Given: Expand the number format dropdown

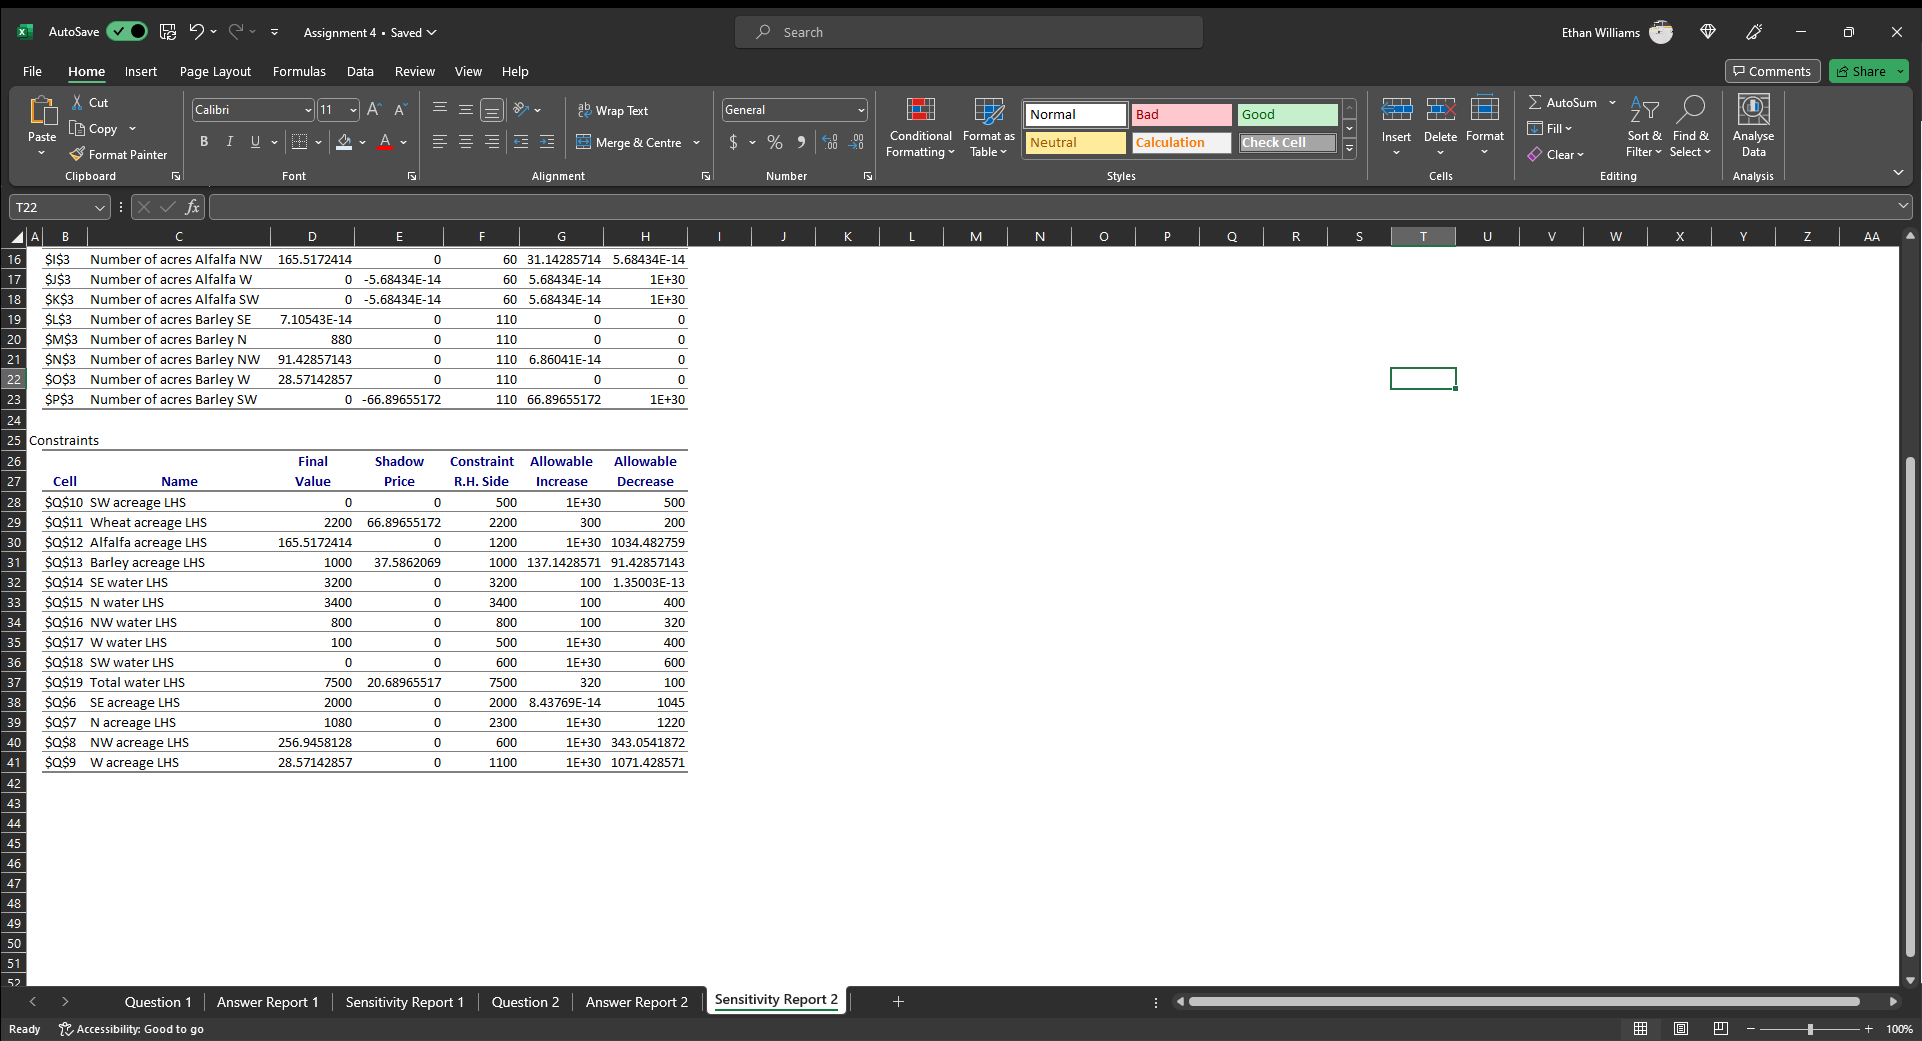Looking at the screenshot, I should coord(860,110).
